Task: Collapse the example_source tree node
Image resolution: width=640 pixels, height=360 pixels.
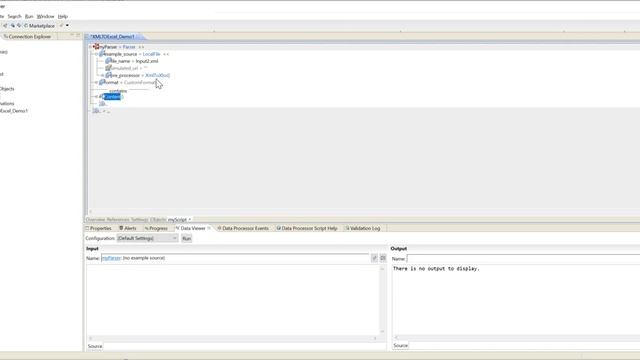Action: tap(97, 54)
